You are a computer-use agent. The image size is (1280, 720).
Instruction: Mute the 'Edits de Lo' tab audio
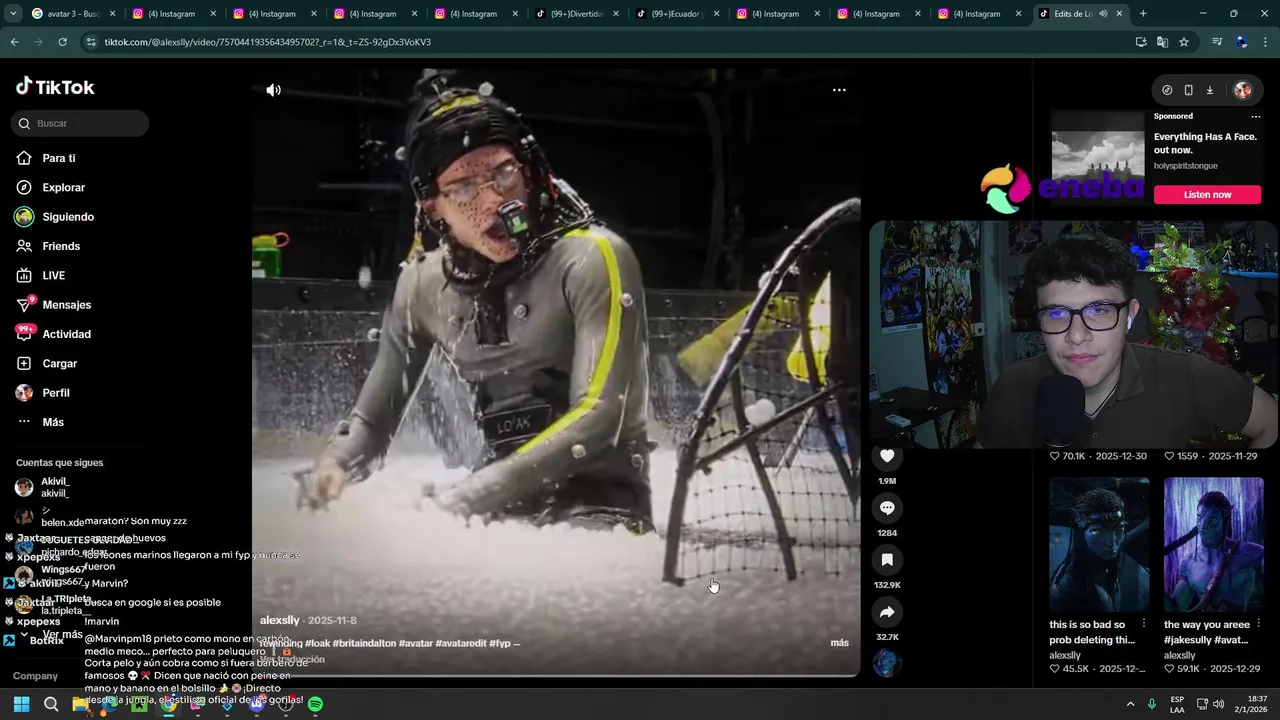pyautogui.click(x=1103, y=14)
